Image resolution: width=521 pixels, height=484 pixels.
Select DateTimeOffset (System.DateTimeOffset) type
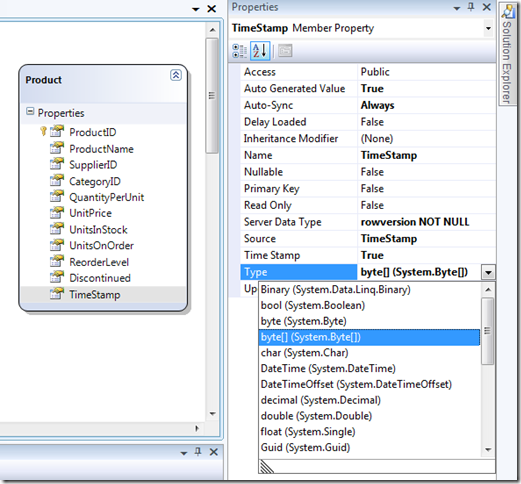coord(369,384)
